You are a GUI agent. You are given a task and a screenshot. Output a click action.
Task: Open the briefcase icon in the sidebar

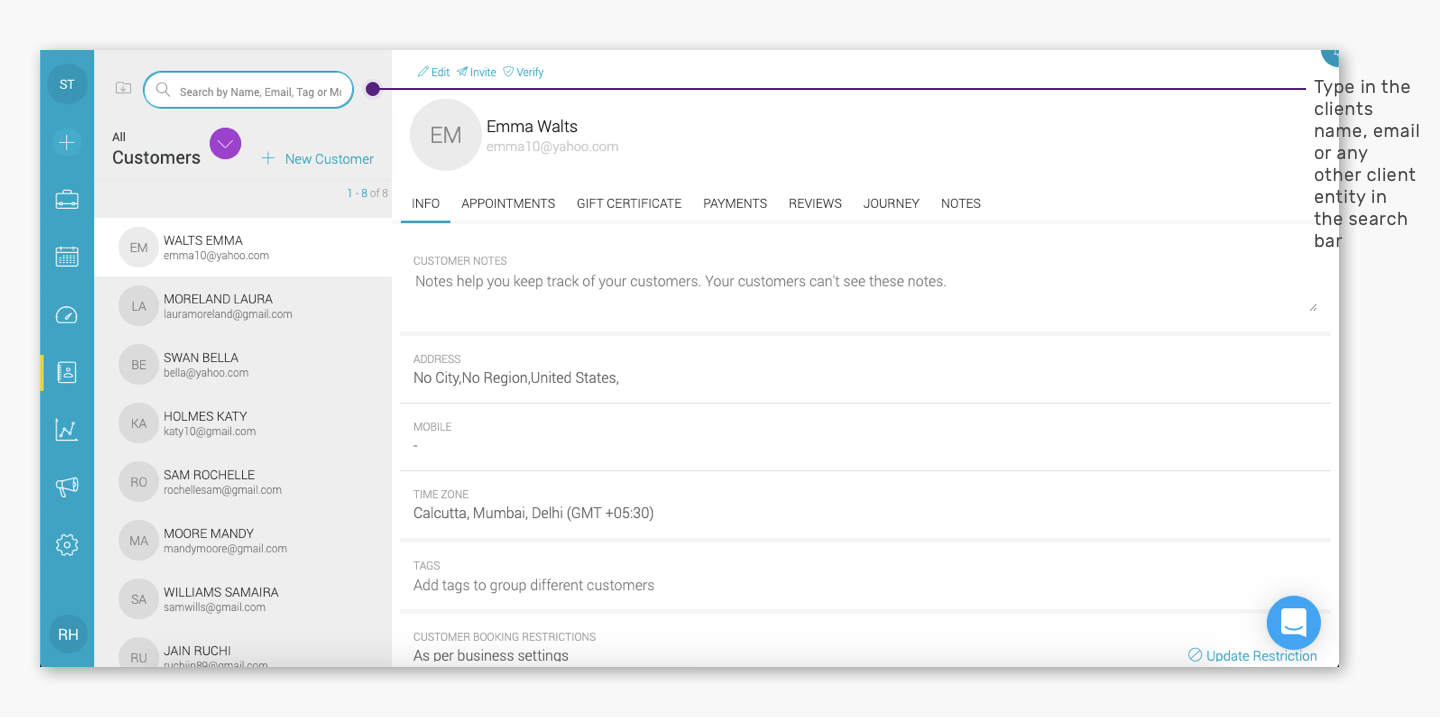(x=67, y=199)
